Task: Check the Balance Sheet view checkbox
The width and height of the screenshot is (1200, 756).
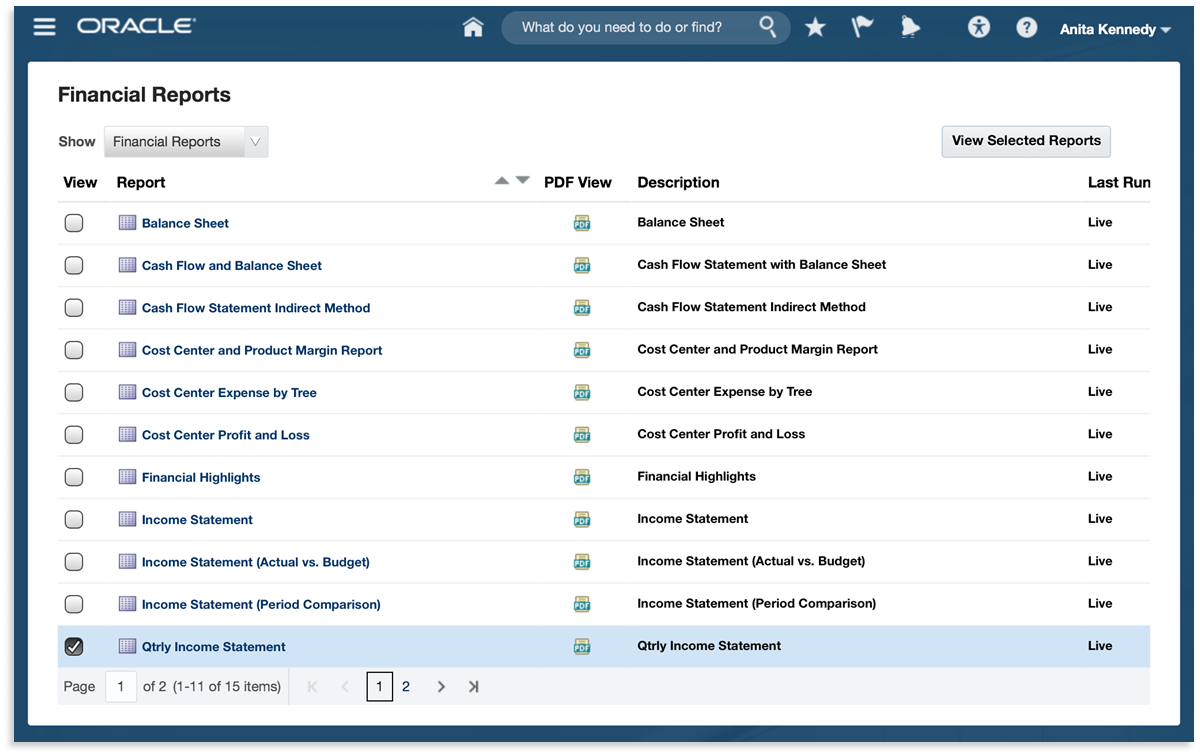Action: click(74, 223)
